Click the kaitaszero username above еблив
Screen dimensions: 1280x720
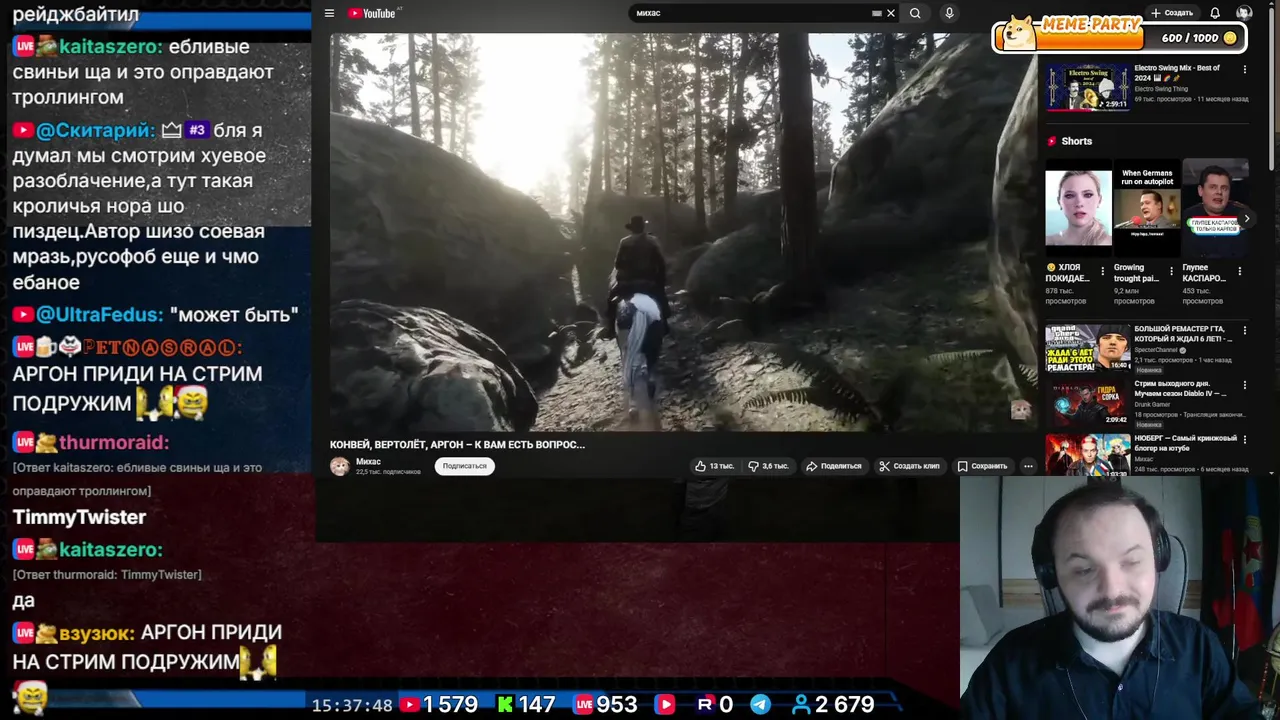click(110, 46)
